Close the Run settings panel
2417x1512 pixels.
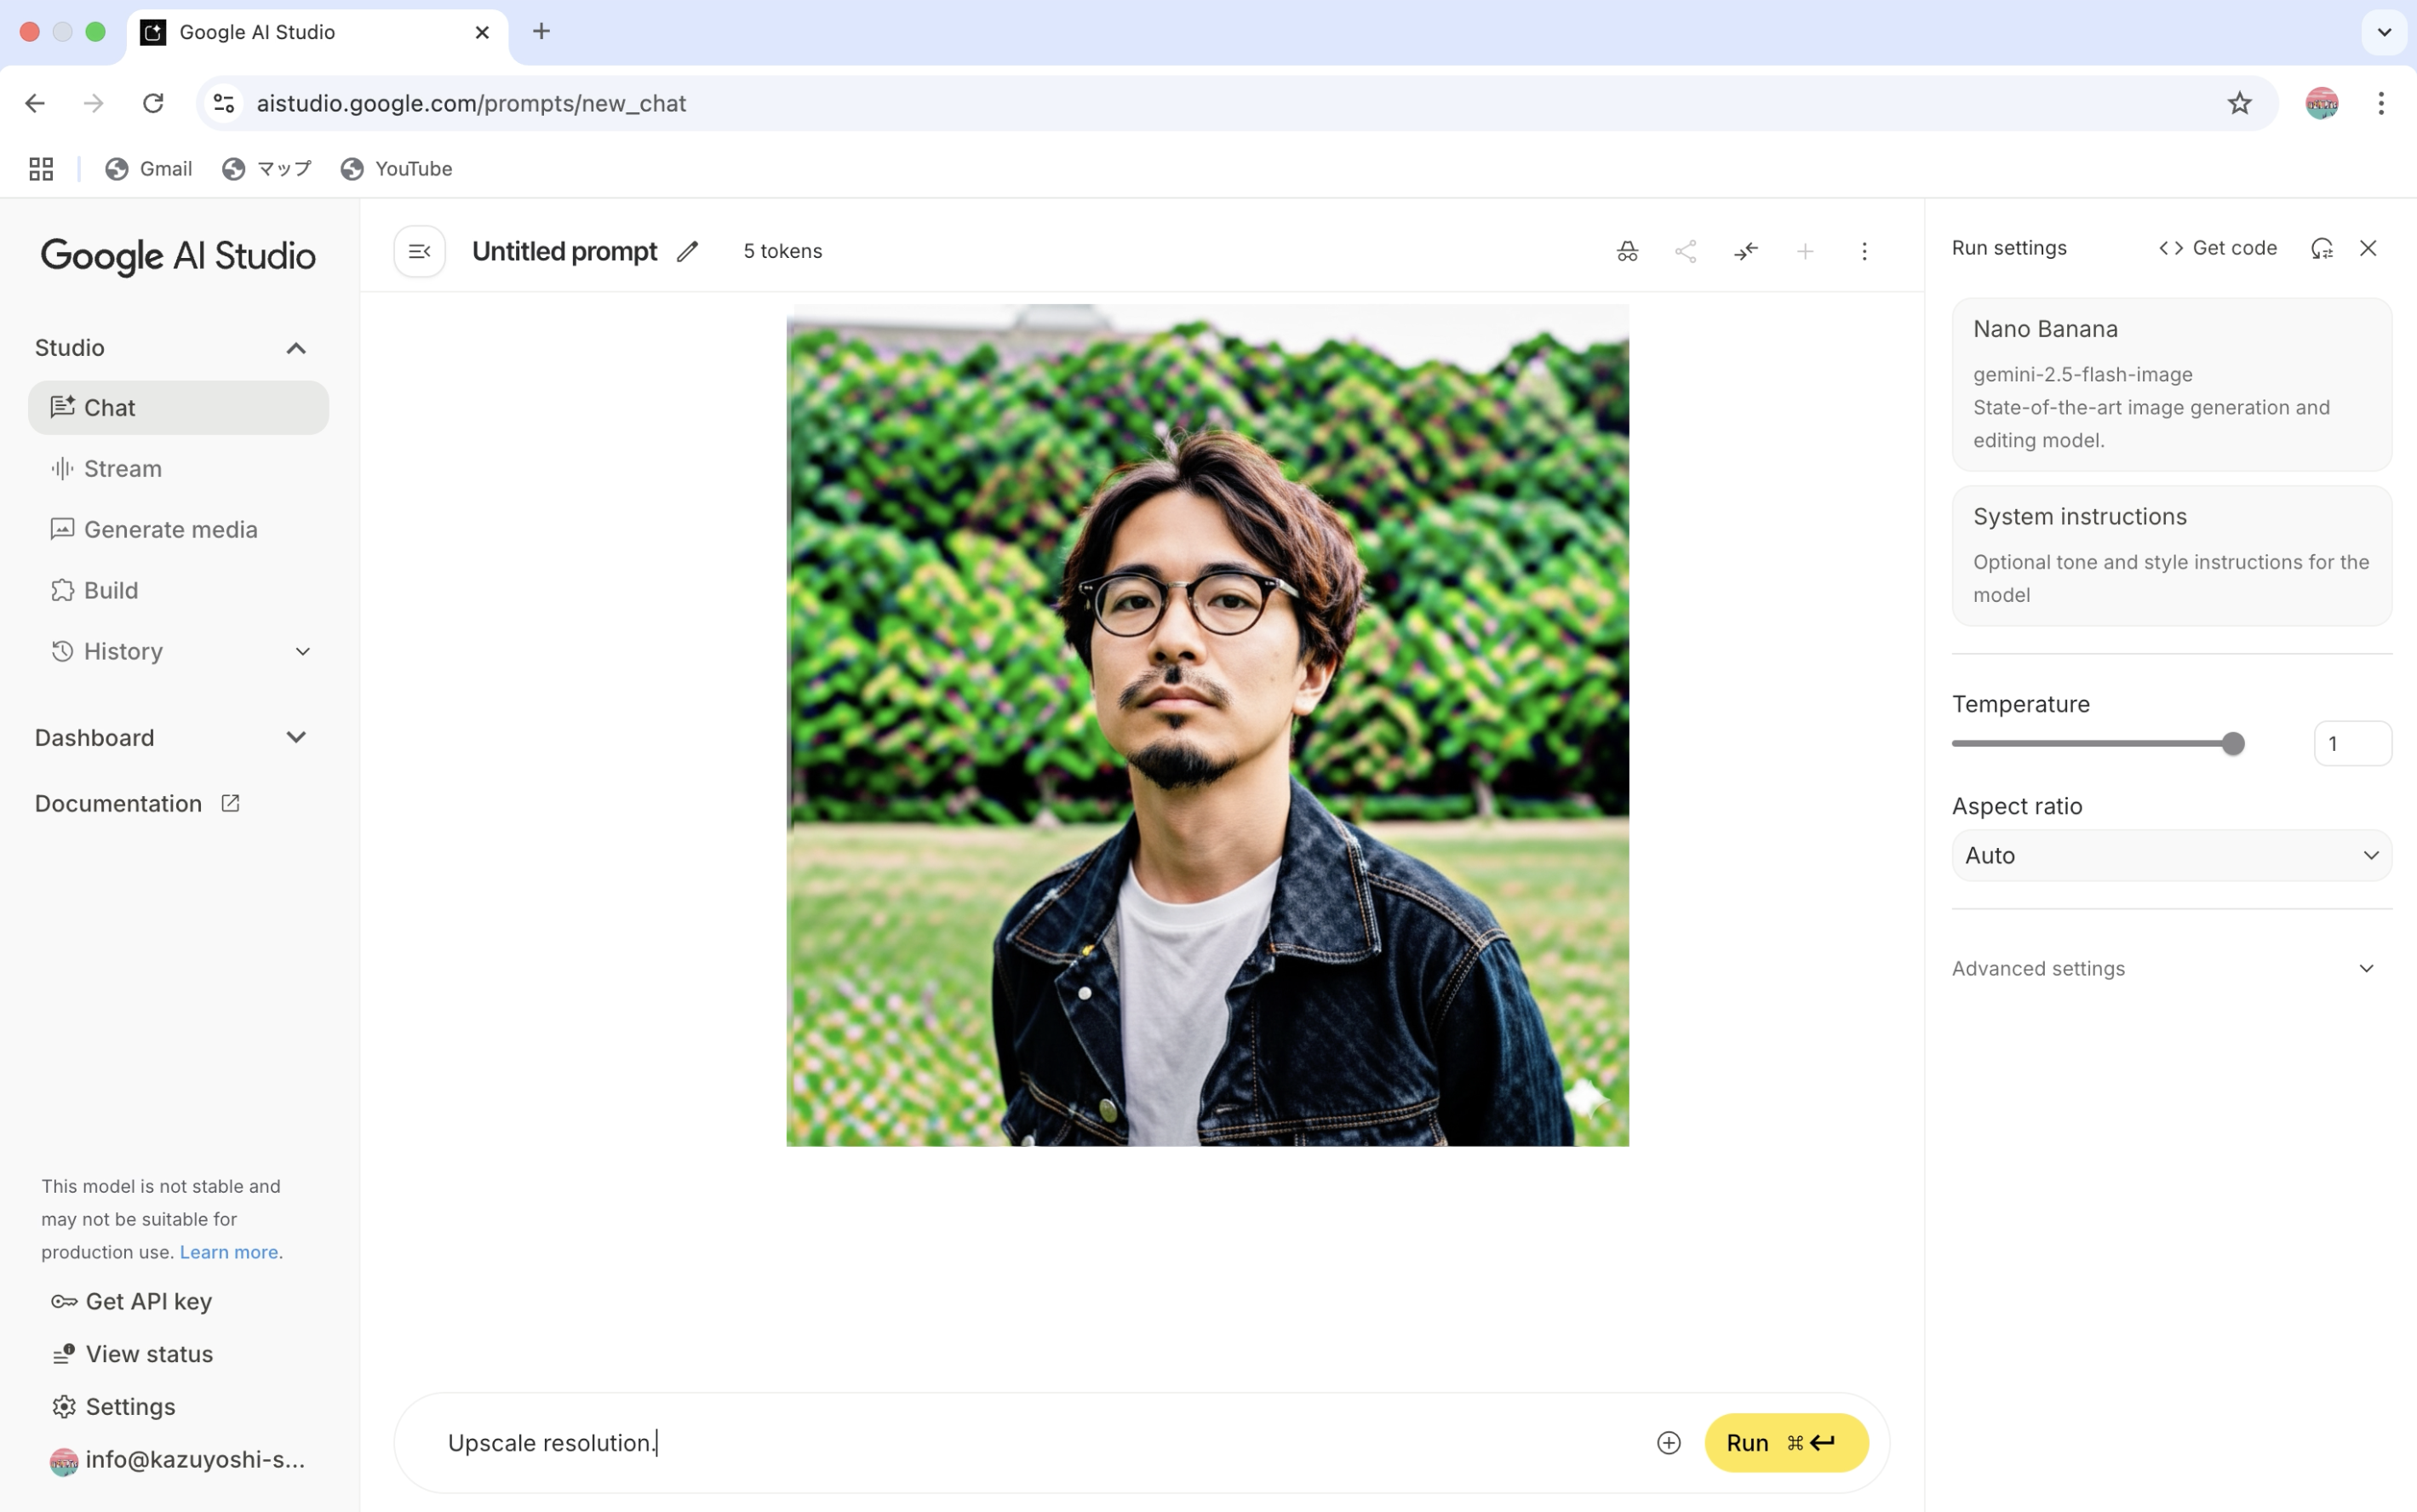[2368, 248]
